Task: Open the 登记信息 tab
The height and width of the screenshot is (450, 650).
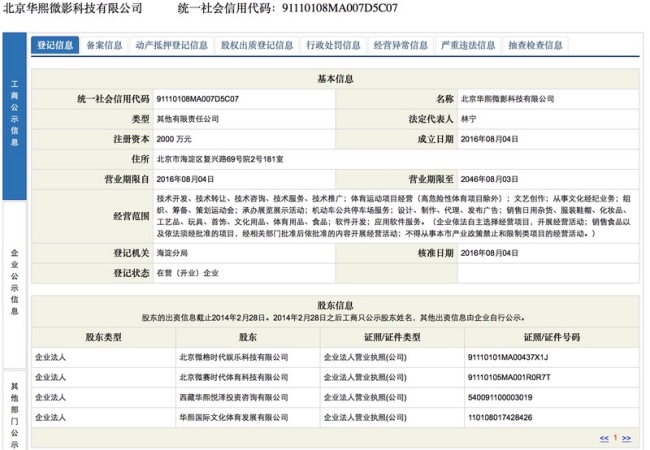Action: coord(55,45)
